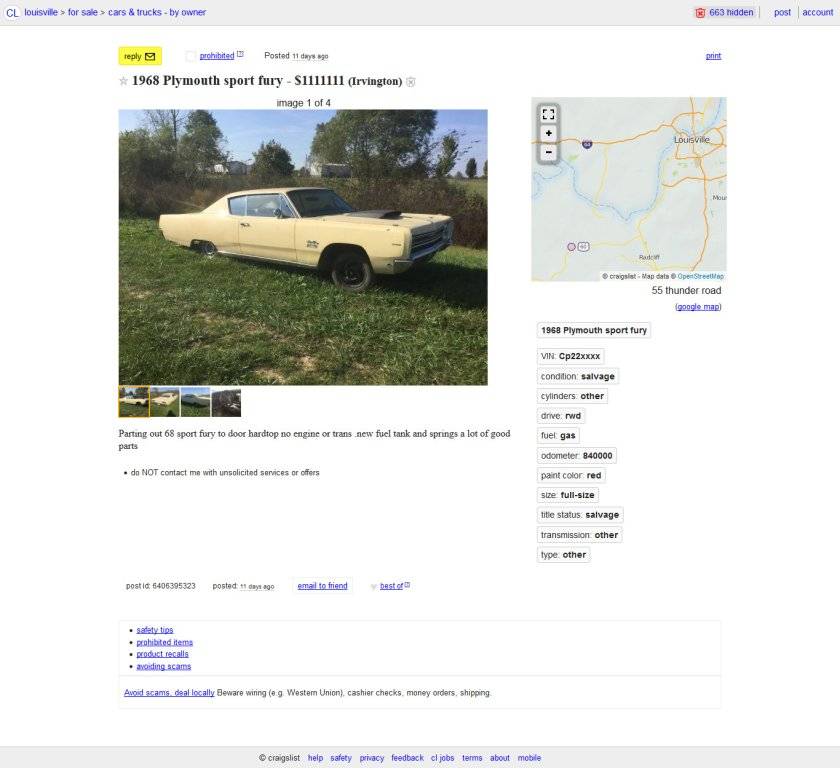The image size is (840, 768).
Task: View the fourth thumbnail image
Action: pos(226,402)
